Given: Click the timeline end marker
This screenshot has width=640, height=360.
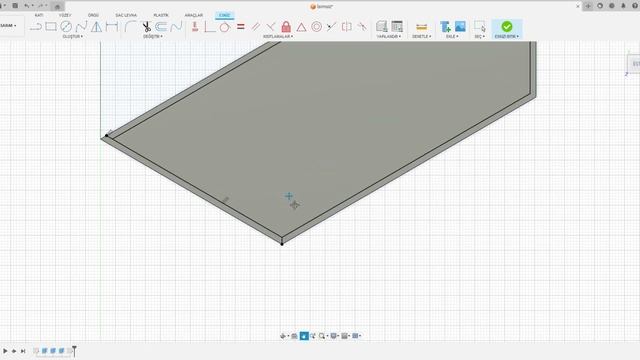Looking at the screenshot, I should pos(74,351).
